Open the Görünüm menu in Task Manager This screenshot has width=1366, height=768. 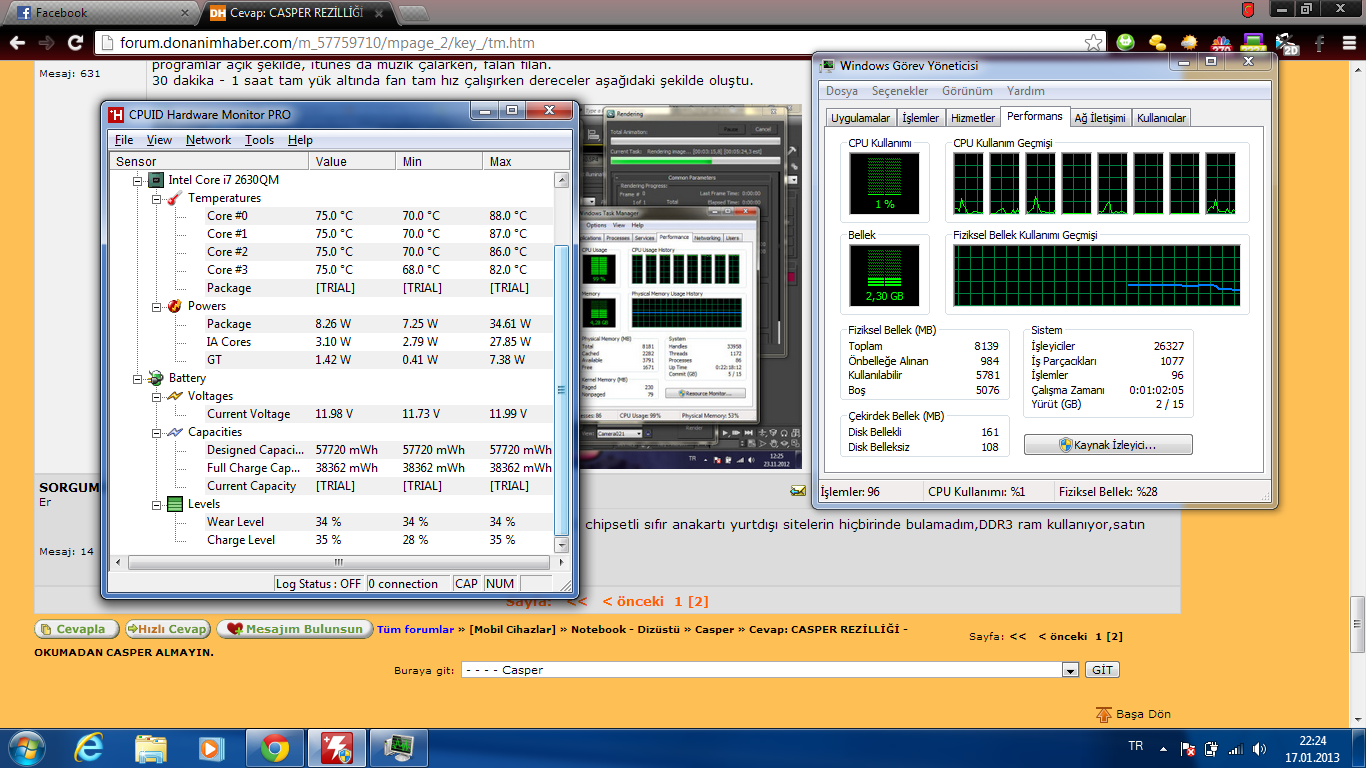(967, 90)
